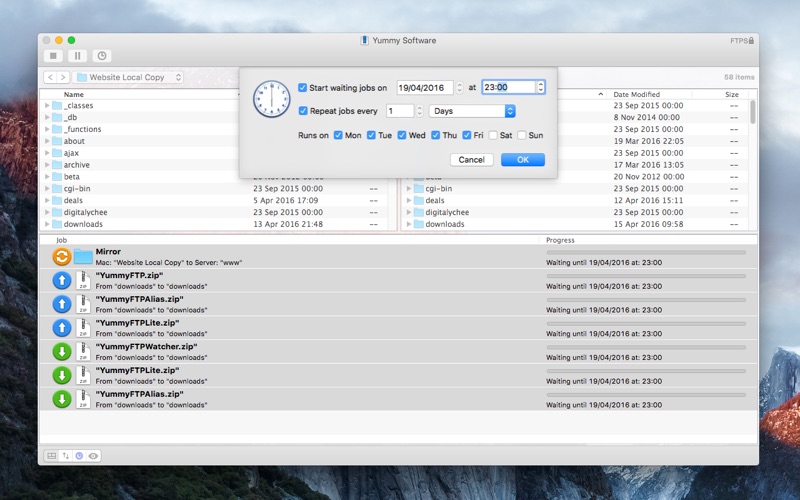Go back using the left arrow
The image size is (800, 500).
pos(51,77)
